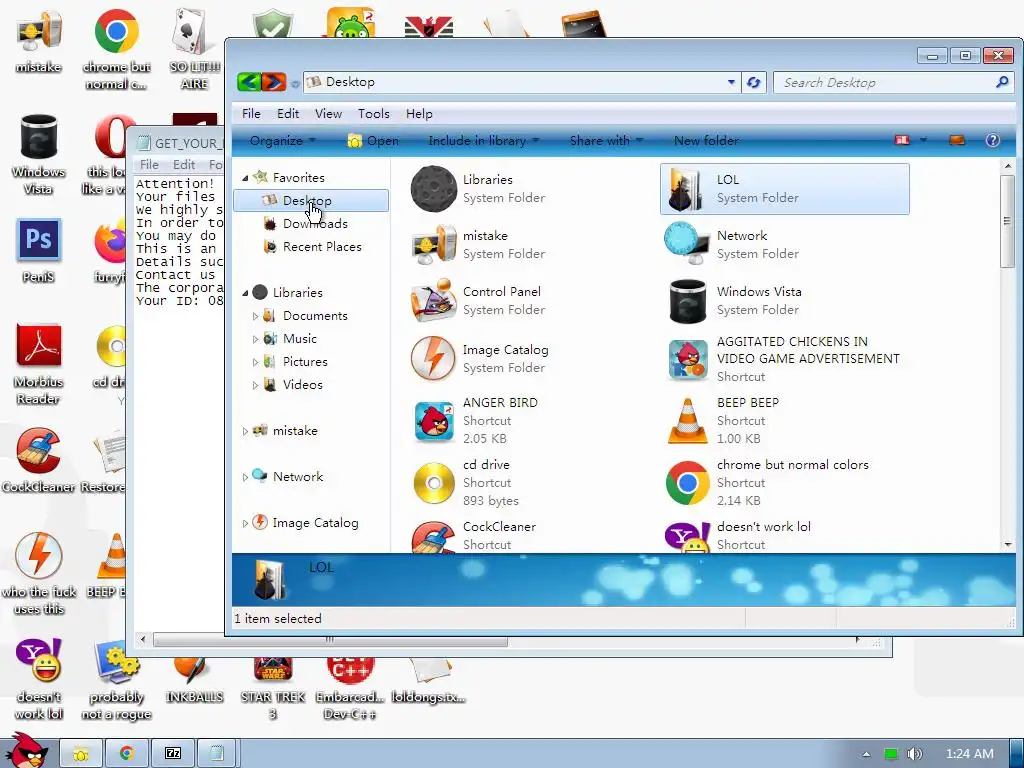Viewport: 1024px width, 768px height.
Task: Open File menu in GET_YOUR Notepad window
Action: pos(150,165)
